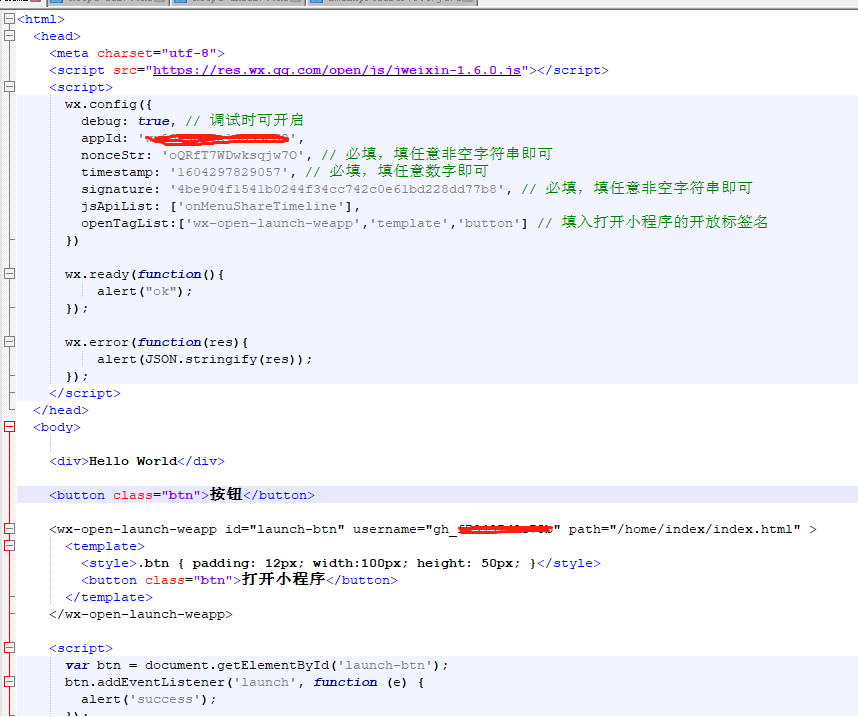
Task: Collapse the addEventListener function fold marker
Action: 9,682
